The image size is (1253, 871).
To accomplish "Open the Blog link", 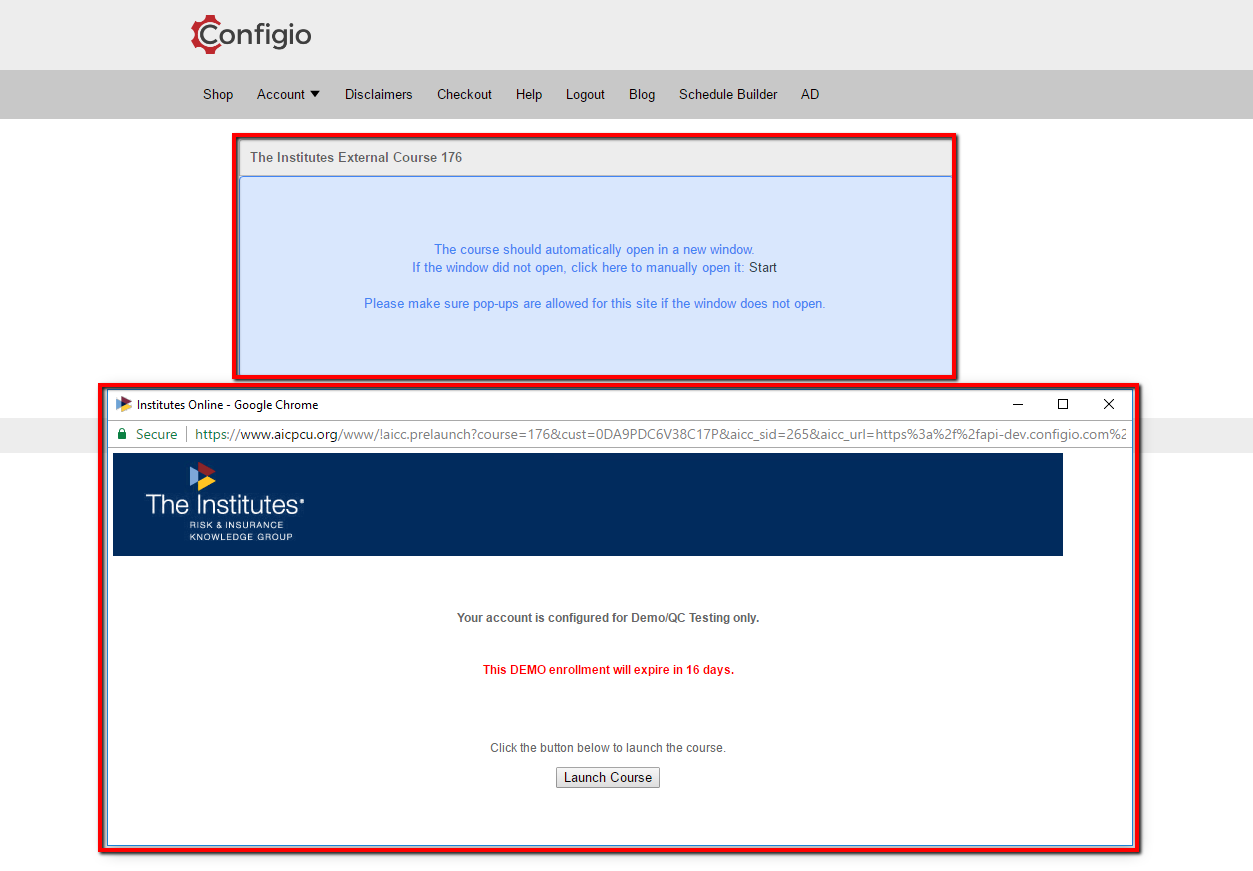I will point(642,94).
